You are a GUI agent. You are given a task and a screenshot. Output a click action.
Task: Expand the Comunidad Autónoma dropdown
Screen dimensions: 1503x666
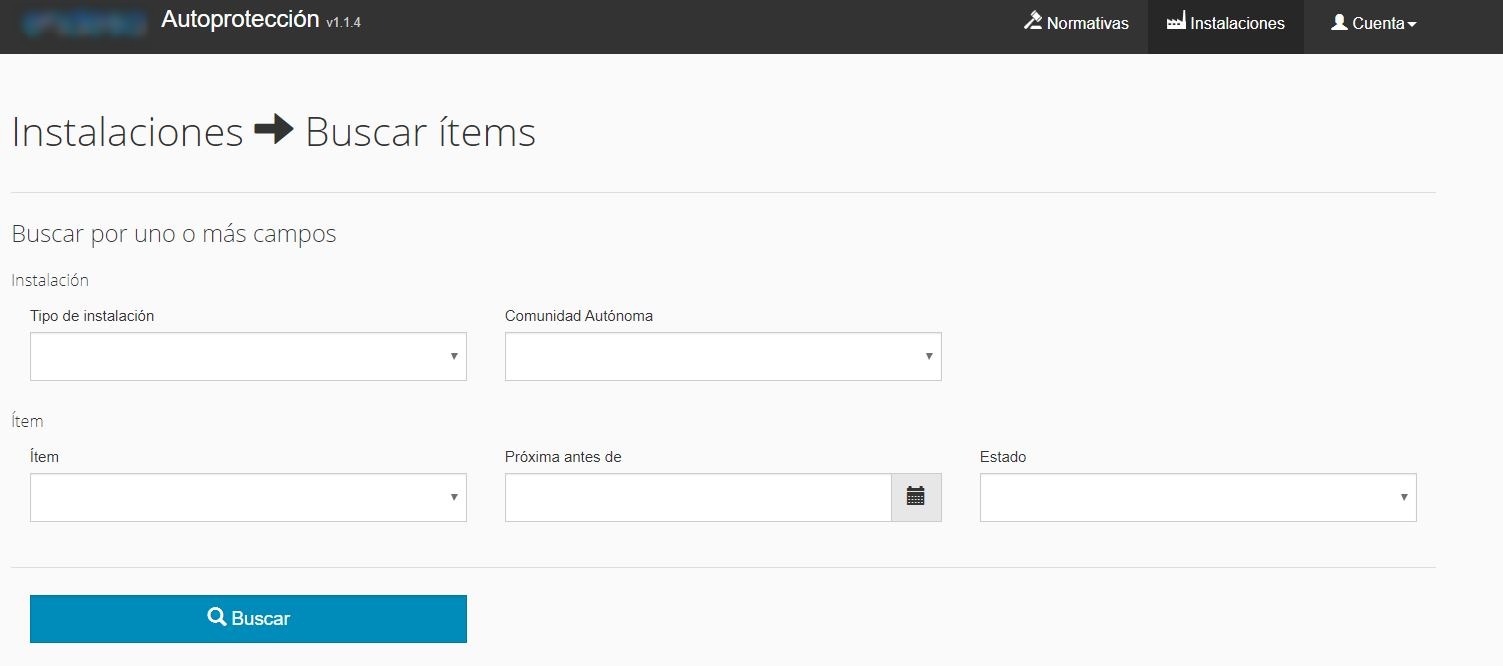722,357
